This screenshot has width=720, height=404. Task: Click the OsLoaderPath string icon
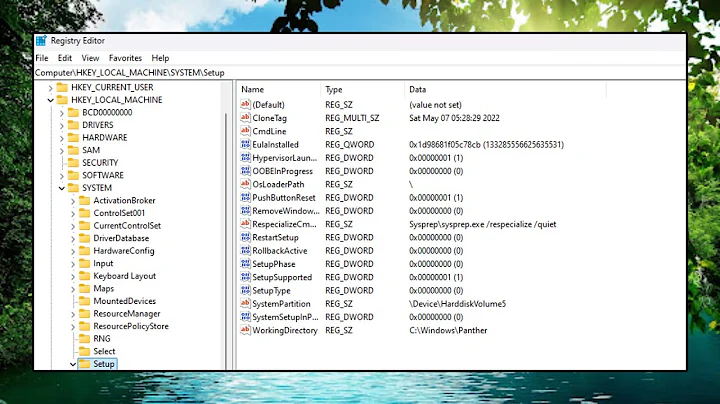tap(245, 184)
